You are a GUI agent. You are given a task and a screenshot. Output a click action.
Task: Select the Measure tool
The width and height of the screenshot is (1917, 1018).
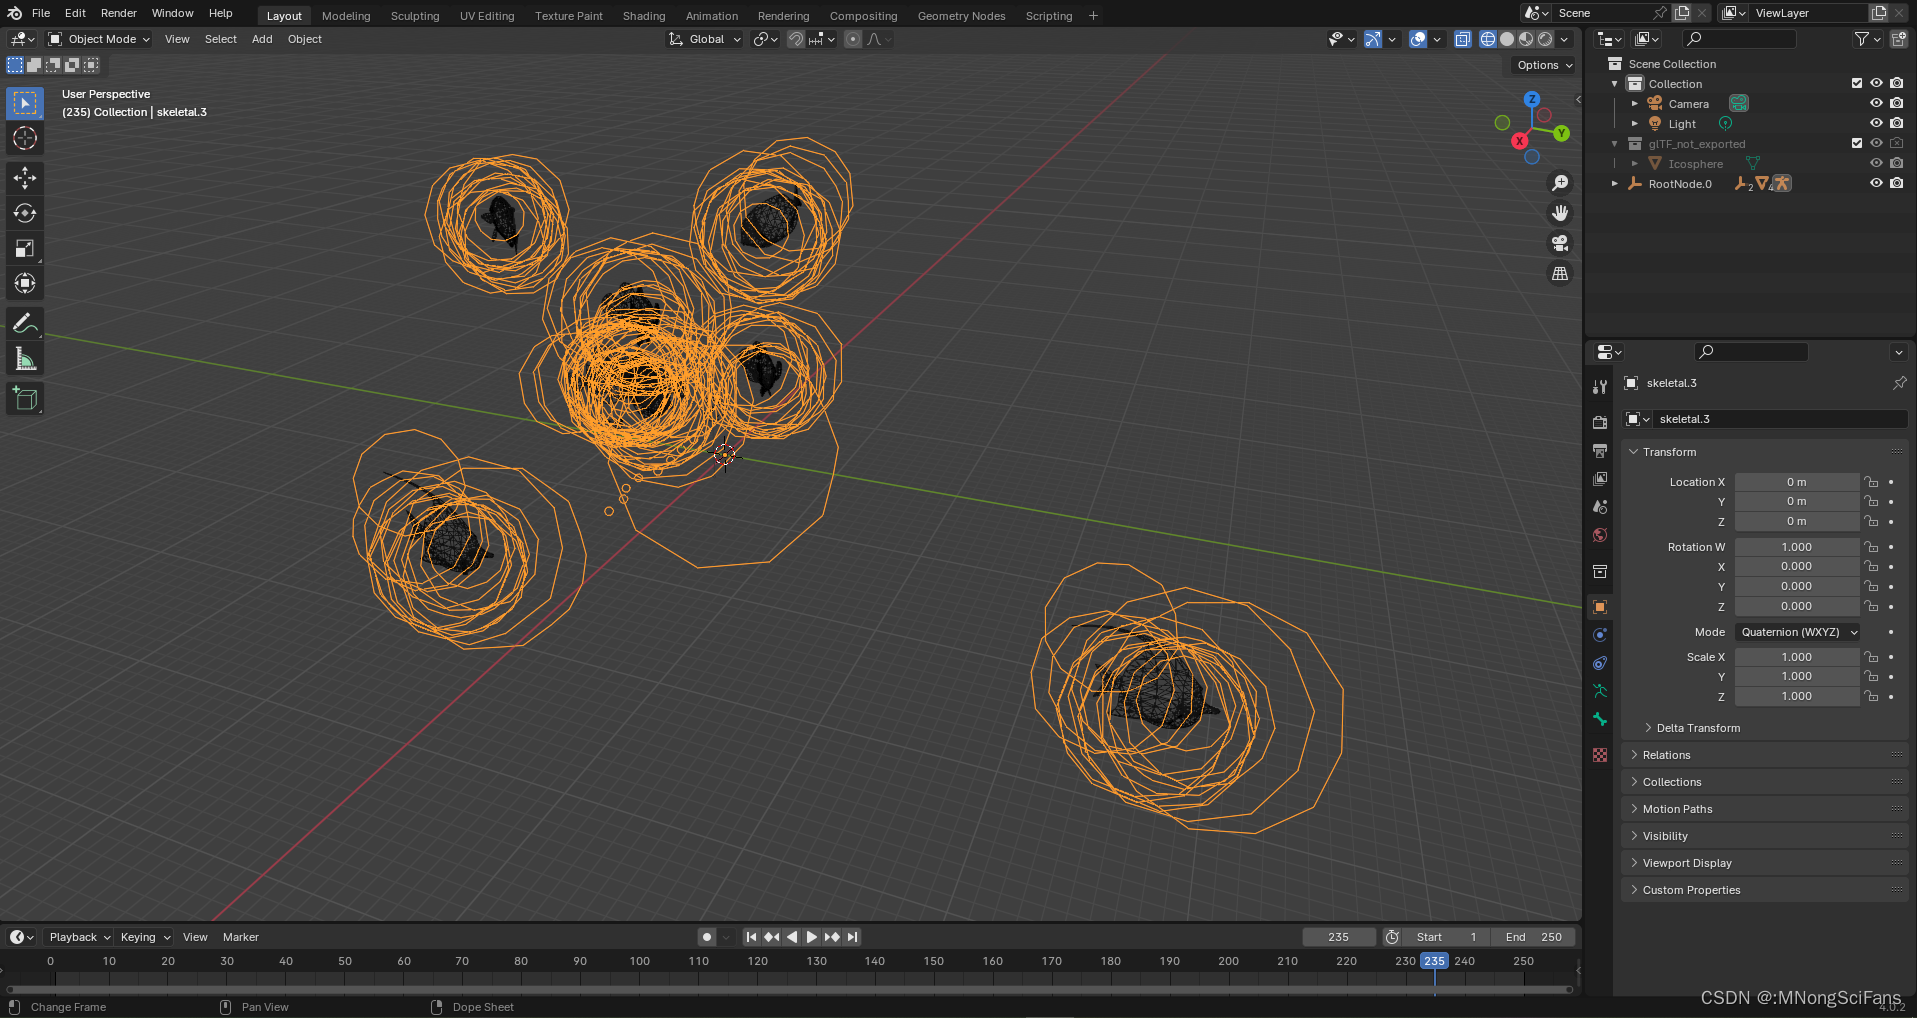pyautogui.click(x=25, y=359)
